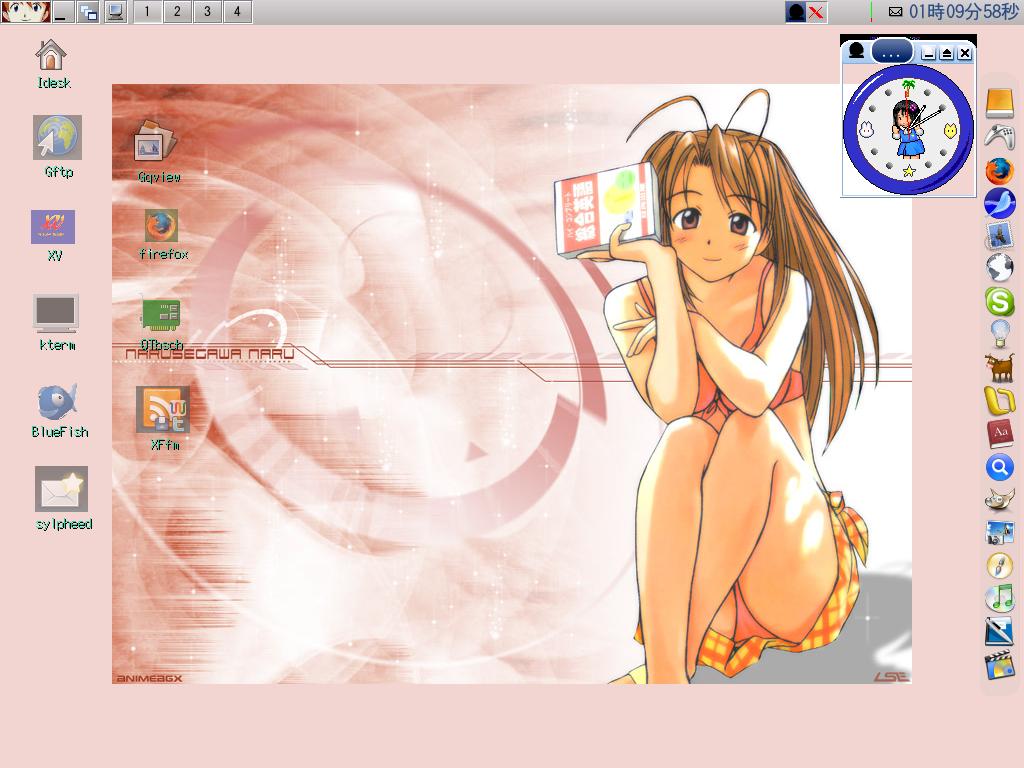Switch to workspace 2
The image size is (1024, 768).
tap(177, 12)
